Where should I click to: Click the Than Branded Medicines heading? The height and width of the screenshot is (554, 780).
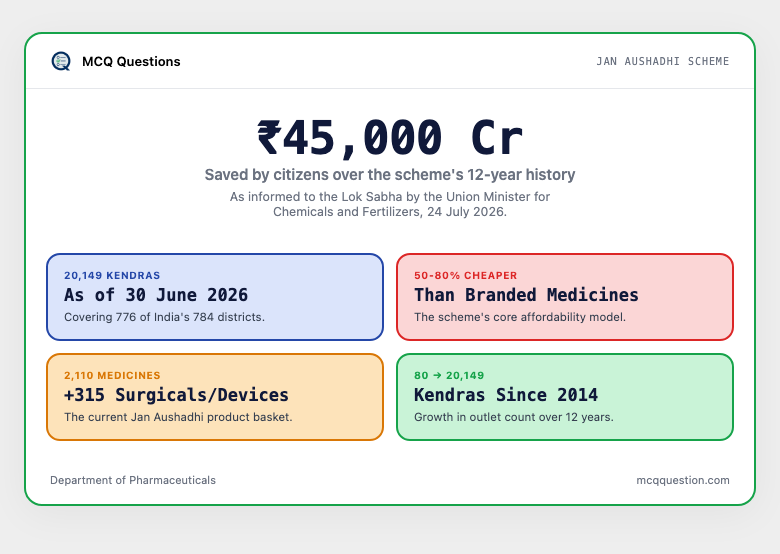tap(526, 295)
